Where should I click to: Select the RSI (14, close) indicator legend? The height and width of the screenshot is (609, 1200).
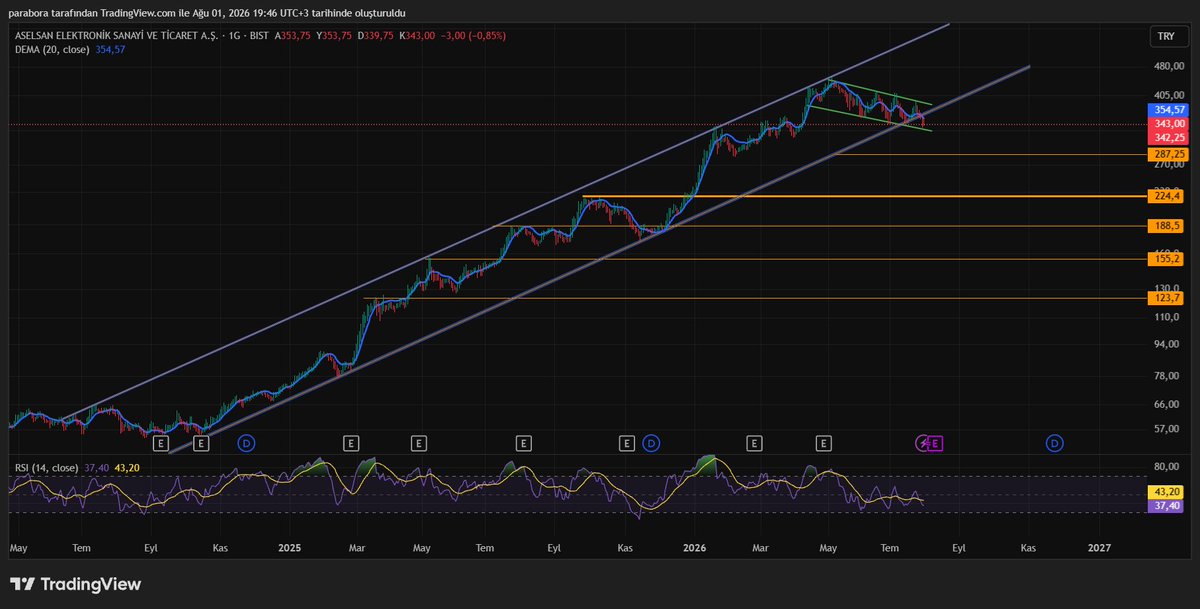point(46,467)
